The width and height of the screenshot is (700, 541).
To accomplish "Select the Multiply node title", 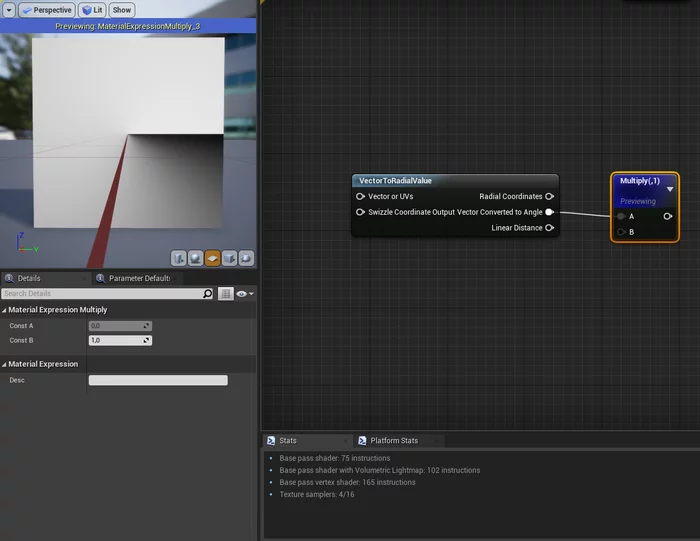I will pos(640,181).
